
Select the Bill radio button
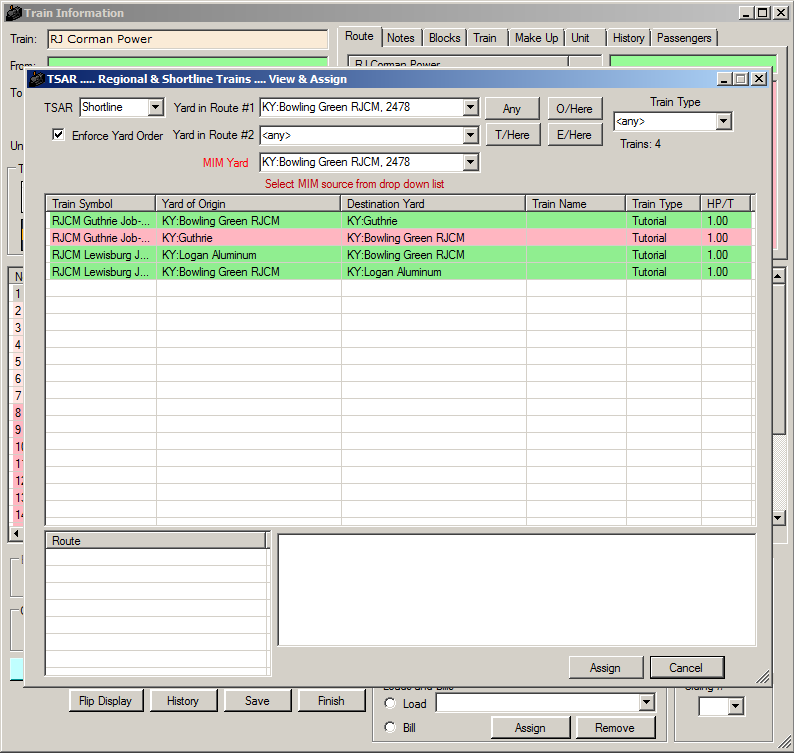[390, 727]
